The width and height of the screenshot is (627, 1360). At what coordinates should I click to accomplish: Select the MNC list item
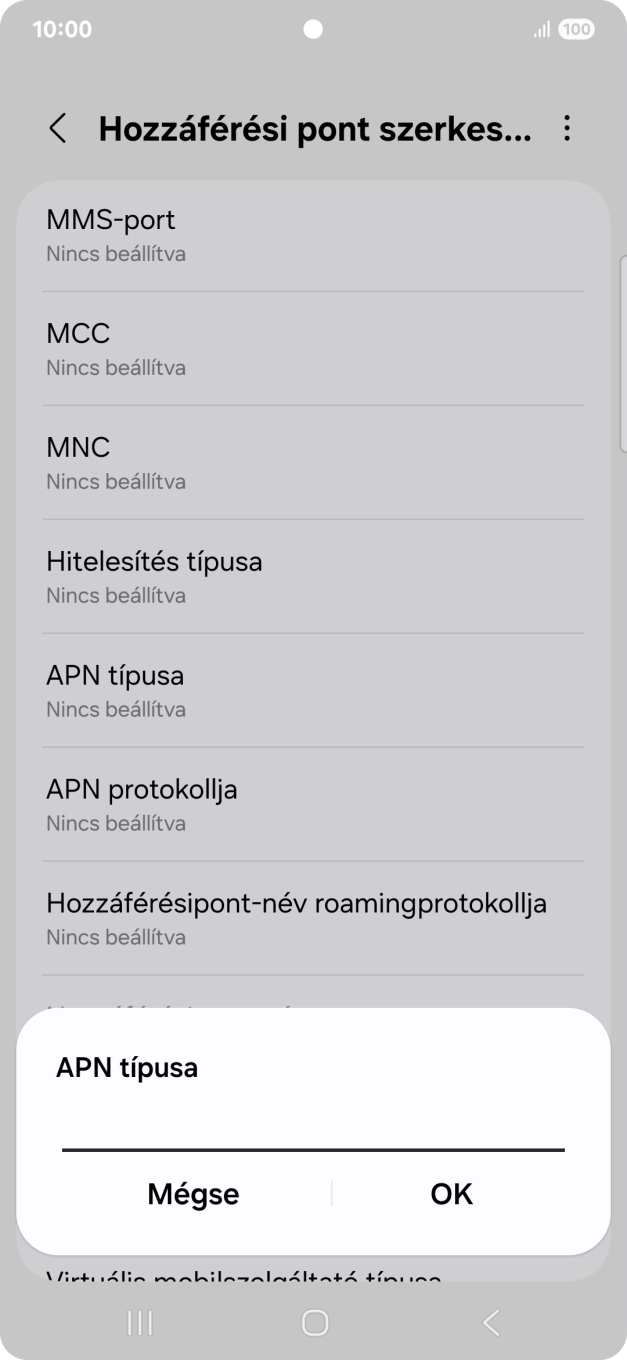313,462
